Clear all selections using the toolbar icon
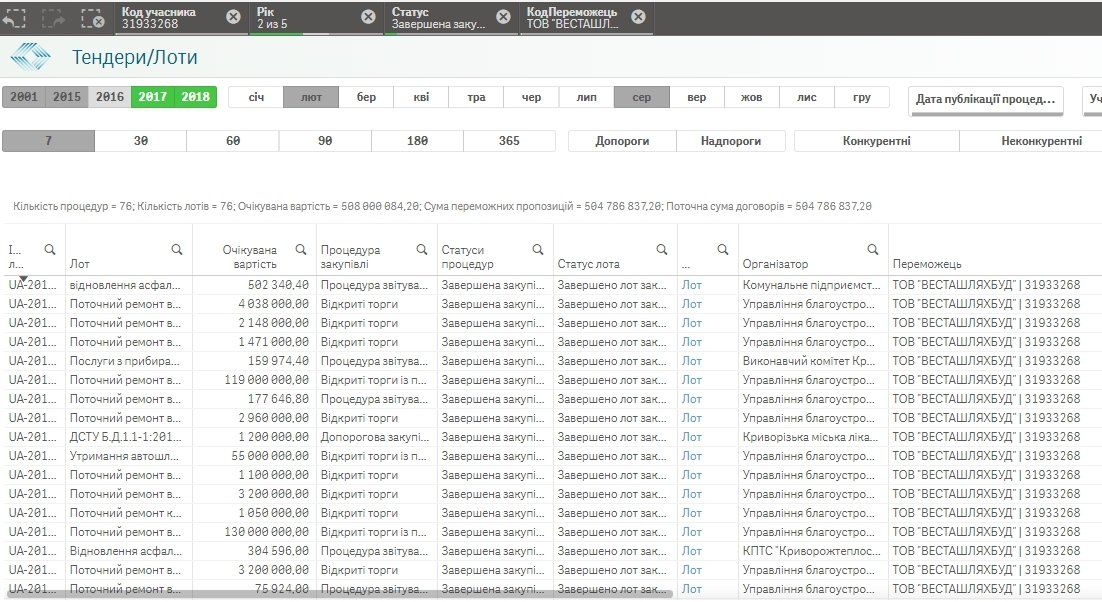 tap(92, 18)
